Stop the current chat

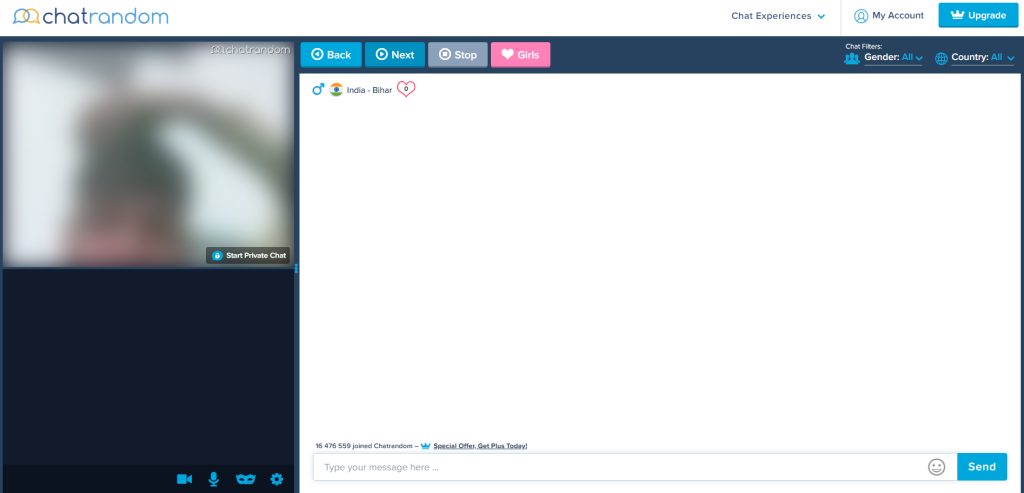[x=458, y=55]
